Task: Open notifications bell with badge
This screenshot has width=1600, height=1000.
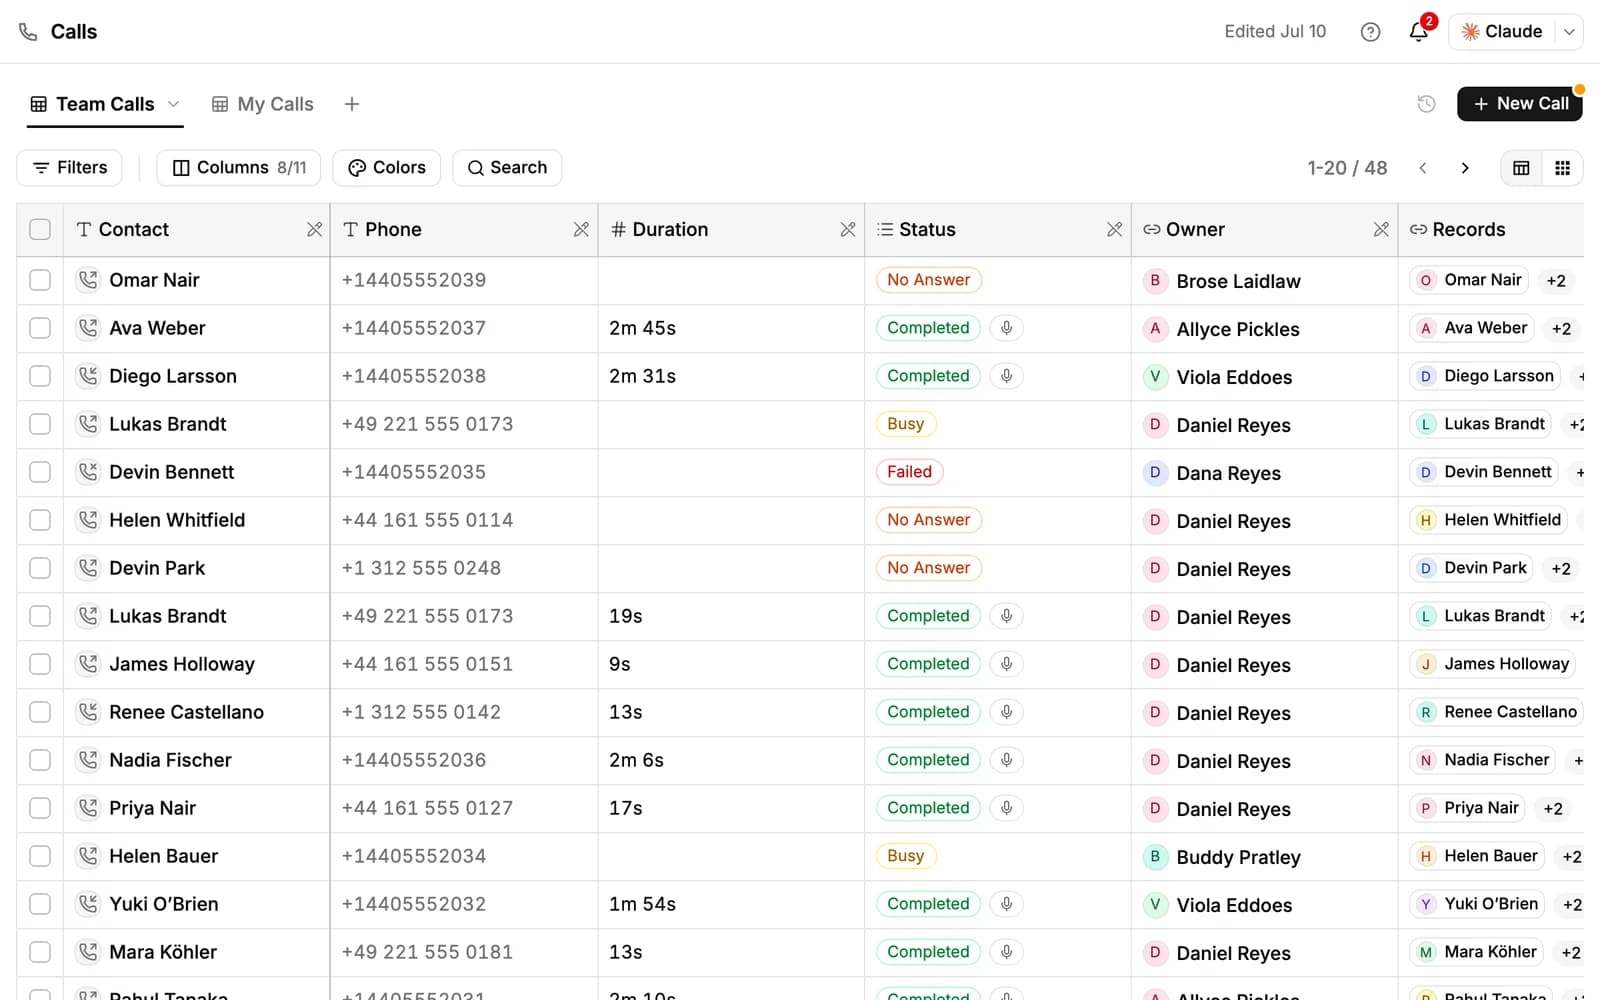Action: click(1419, 32)
